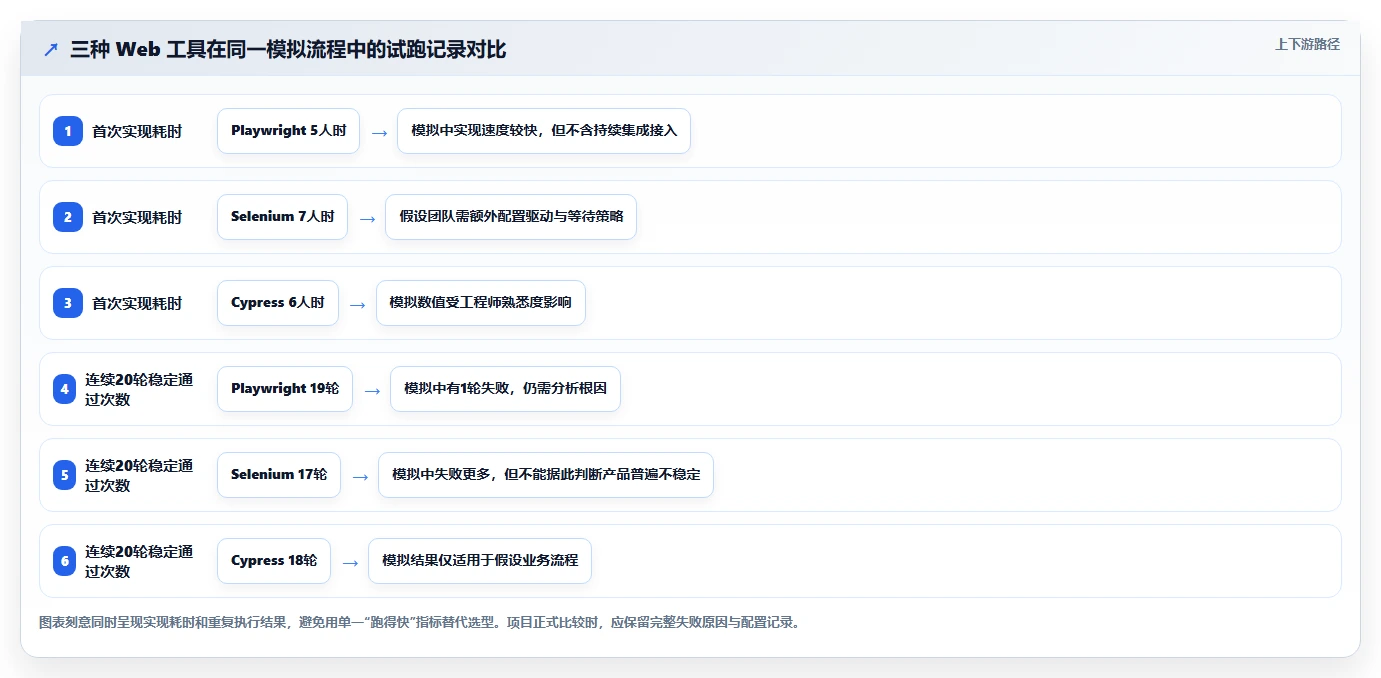Click the 连续20轮稳定通过次数 label in the Selenium row

click(x=139, y=476)
